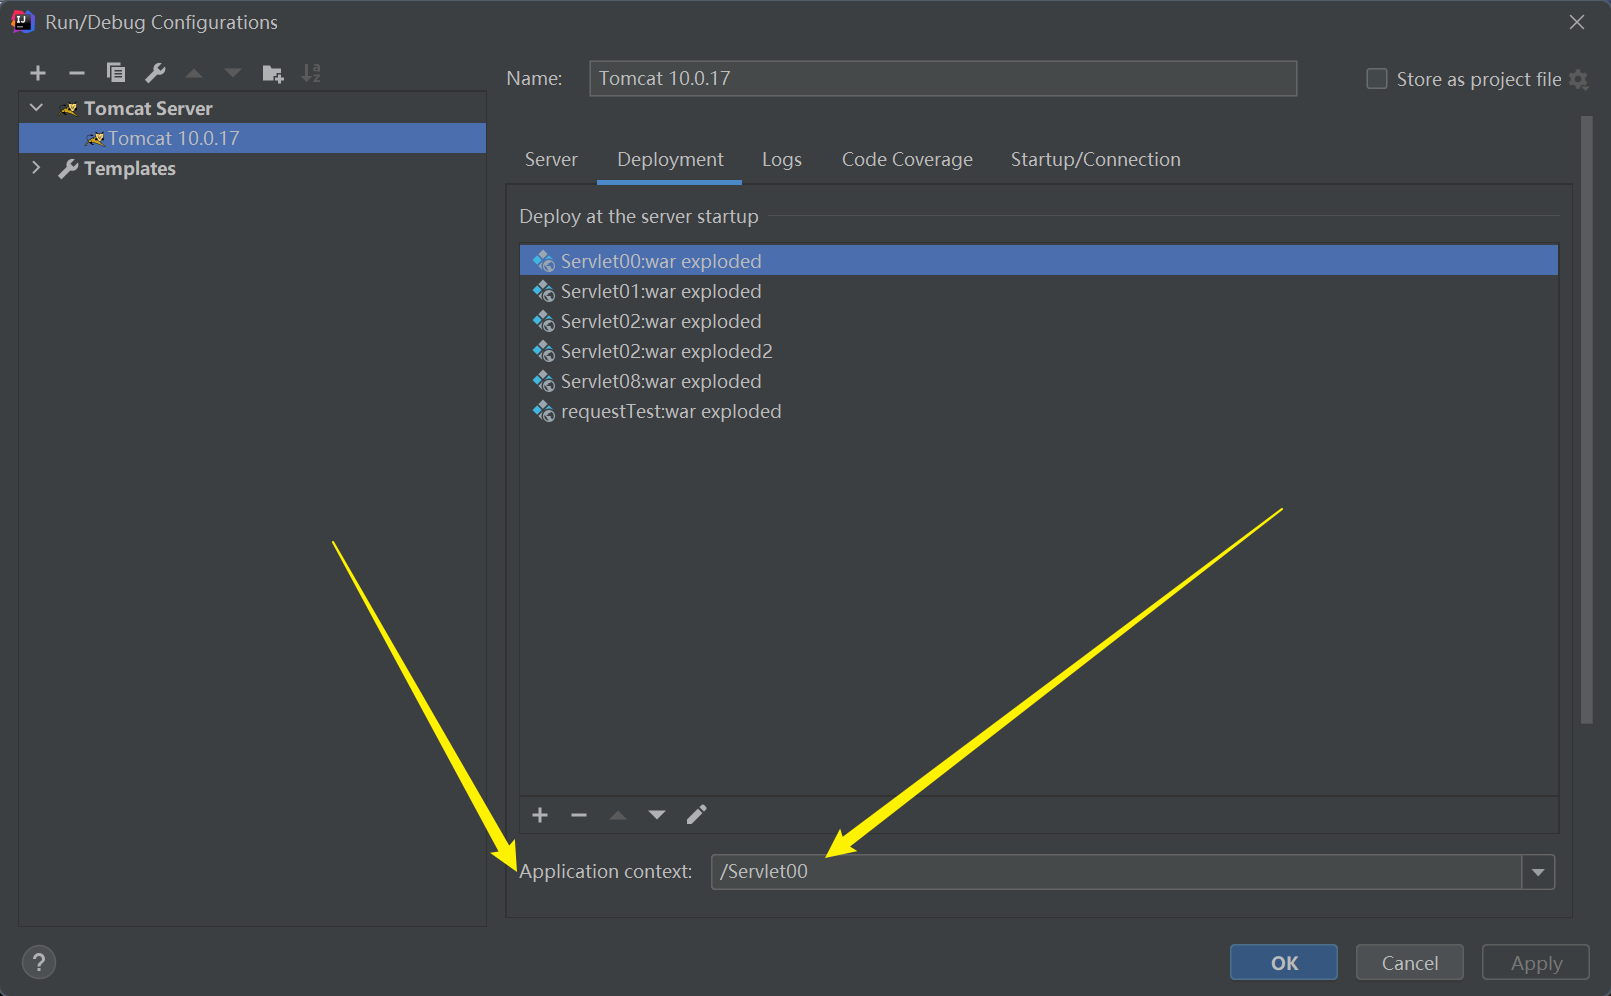Select Servlet00:war exploded artifact

click(x=1039, y=261)
